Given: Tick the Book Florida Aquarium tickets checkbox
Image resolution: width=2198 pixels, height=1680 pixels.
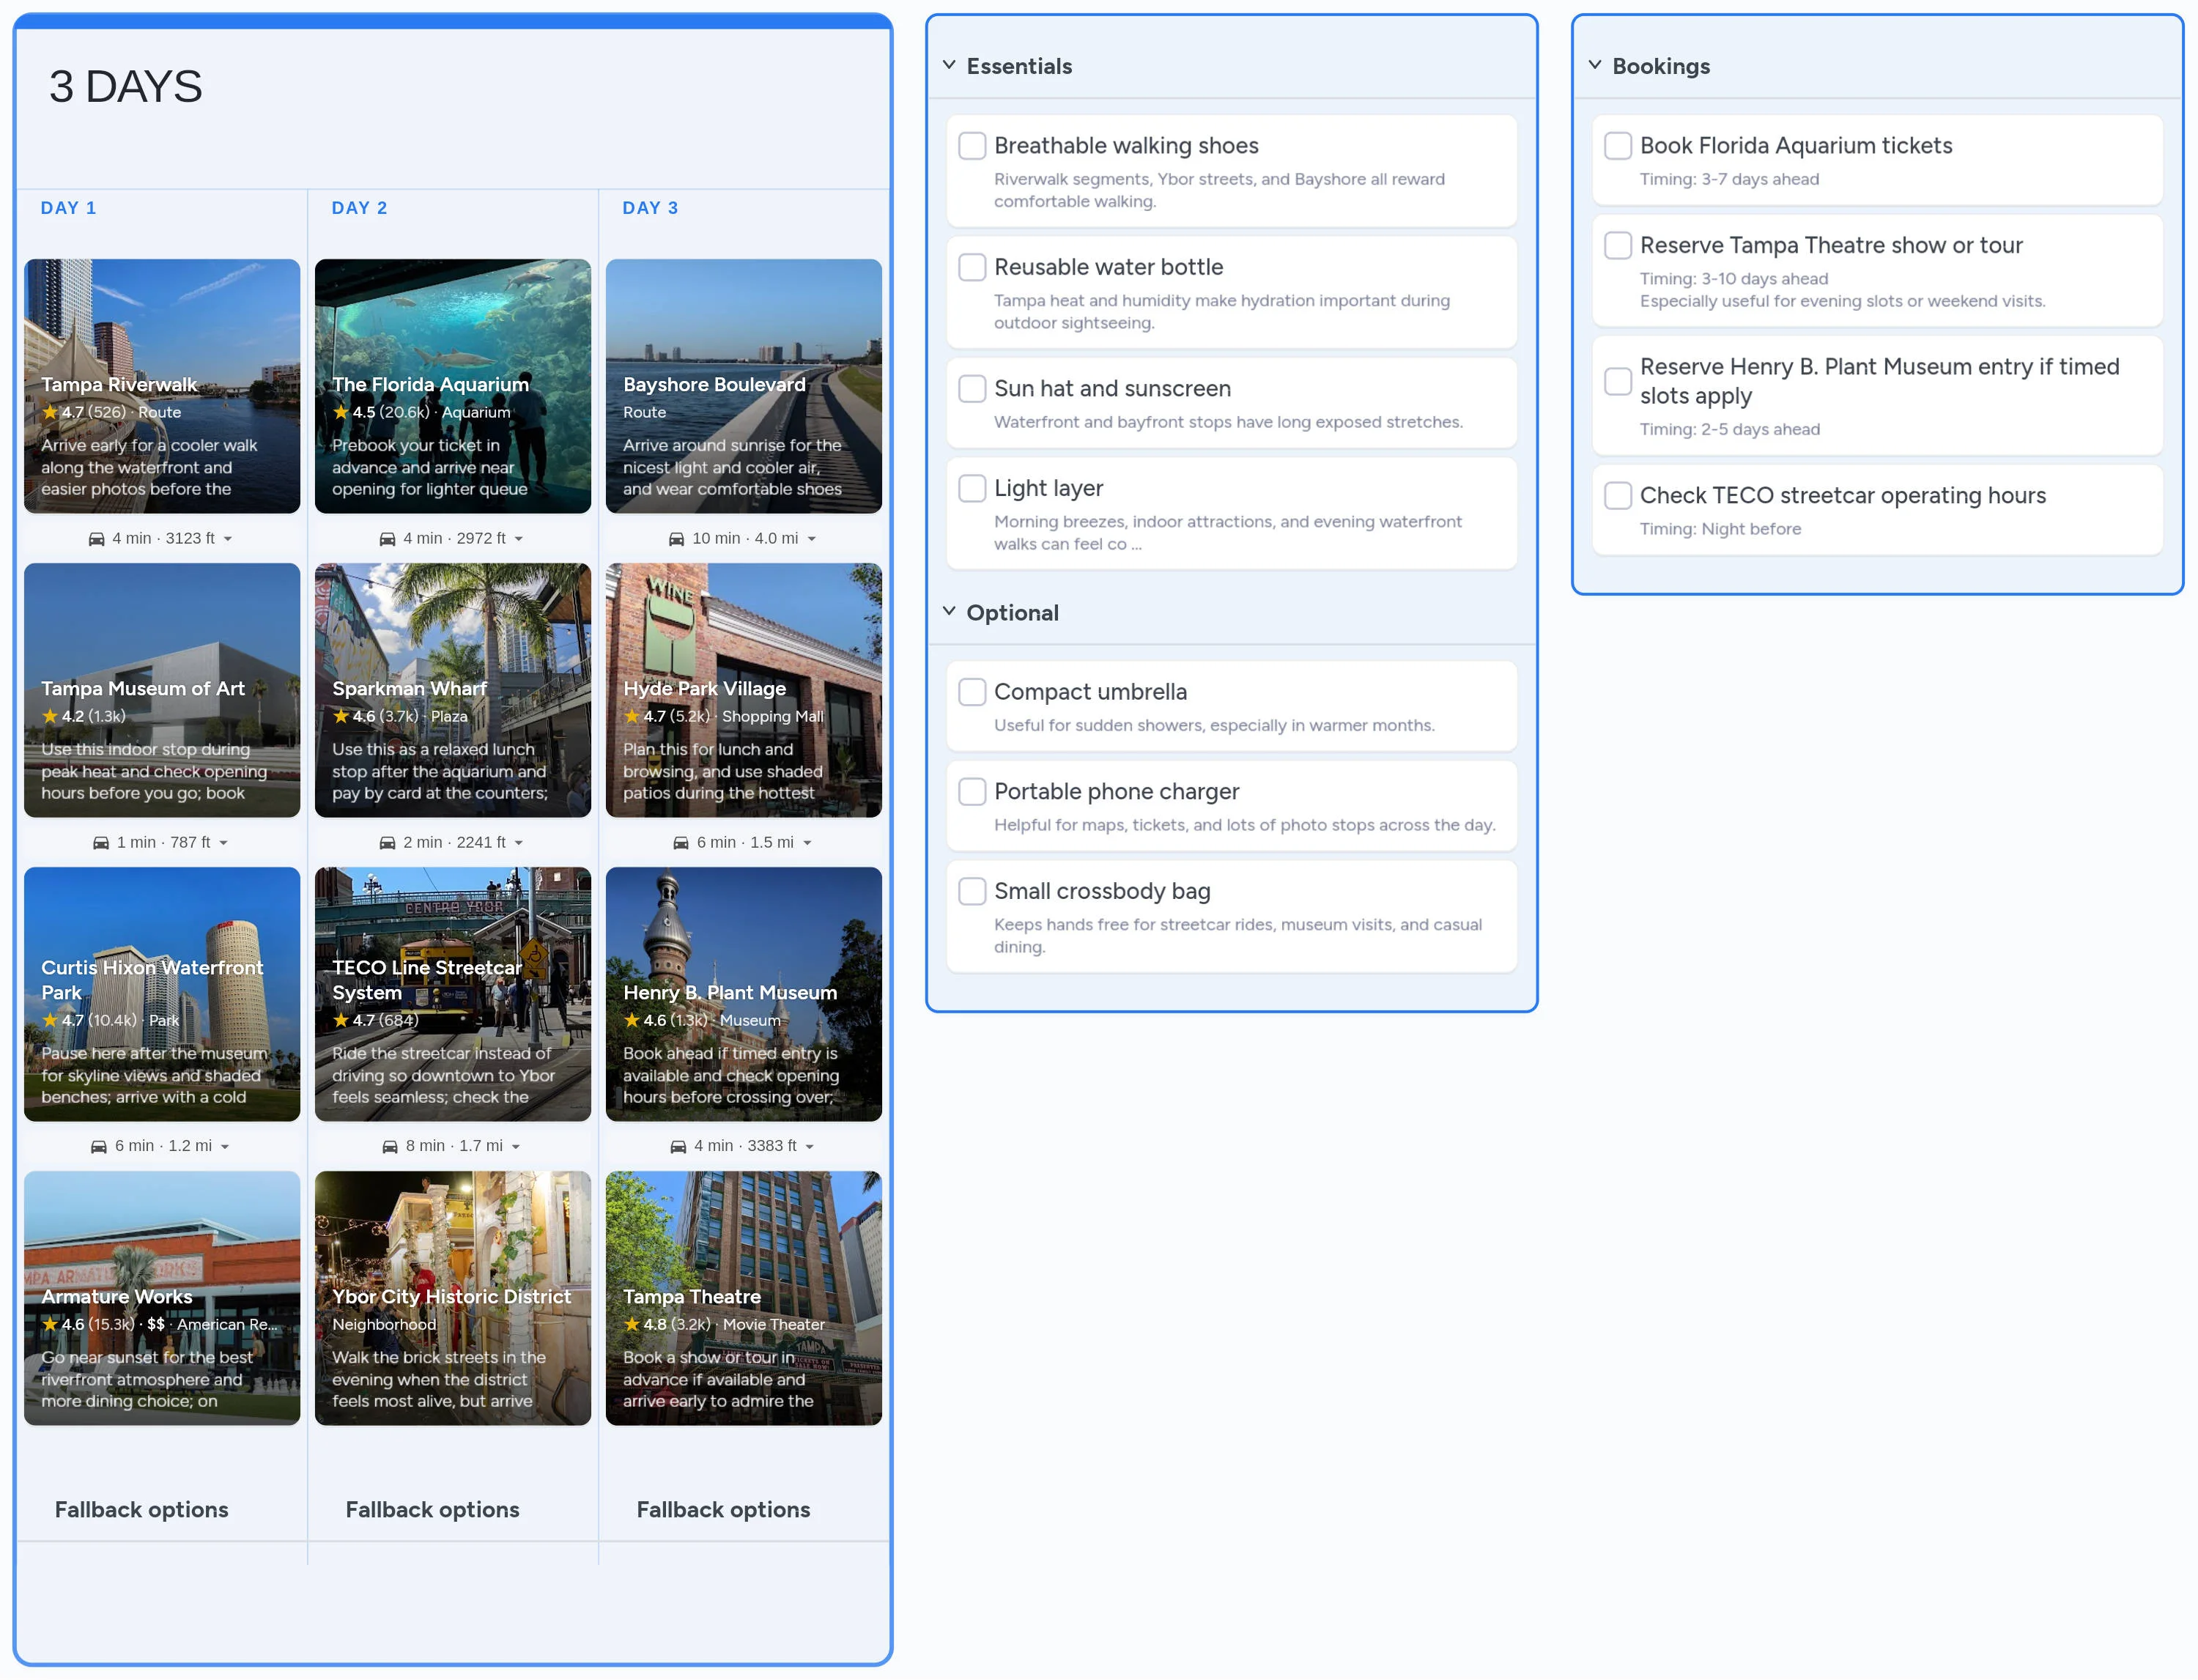Looking at the screenshot, I should click(x=1617, y=146).
